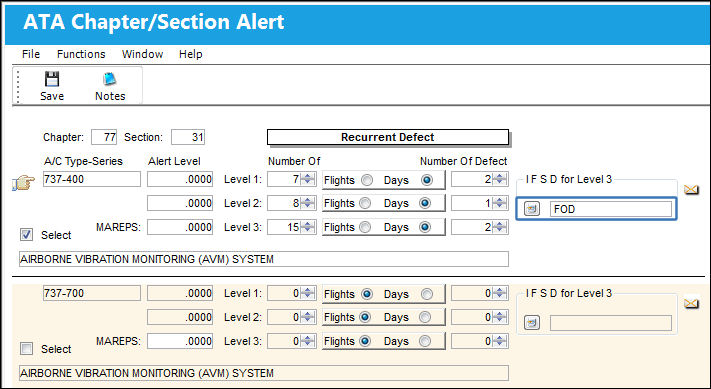Click the 737-400 AVM system description field
The image size is (711, 389).
click(x=264, y=259)
